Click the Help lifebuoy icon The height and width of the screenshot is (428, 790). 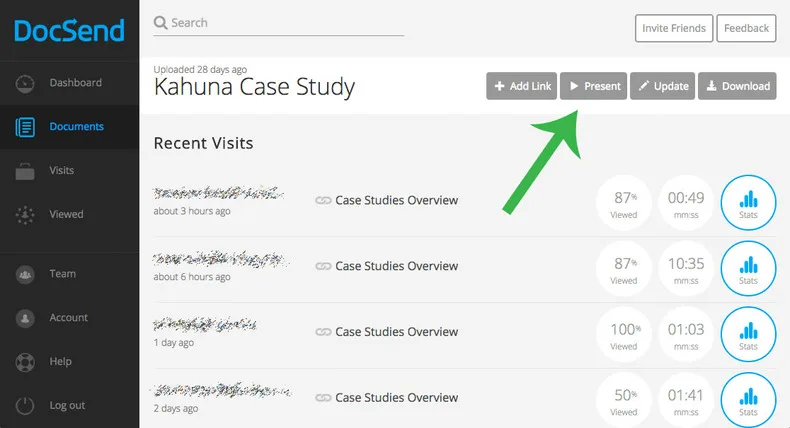tap(25, 362)
